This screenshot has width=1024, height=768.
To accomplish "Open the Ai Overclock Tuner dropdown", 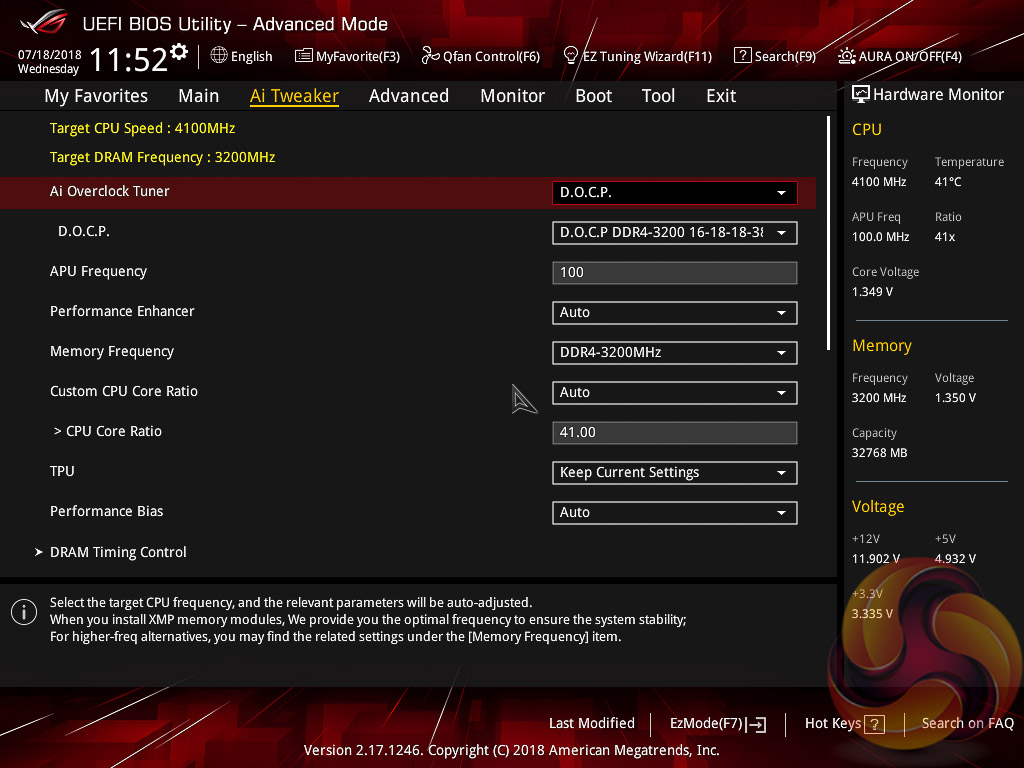I will [675, 193].
